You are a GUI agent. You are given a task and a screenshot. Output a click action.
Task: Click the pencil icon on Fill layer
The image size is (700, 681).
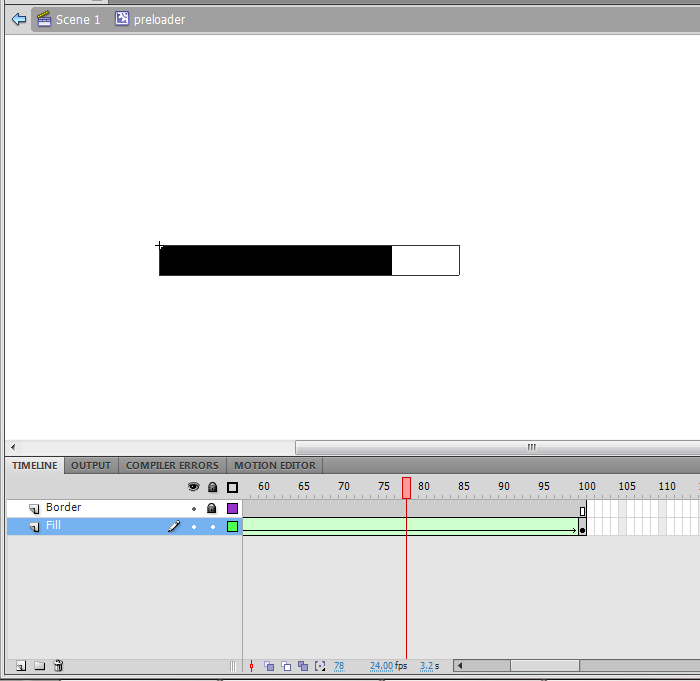click(174, 526)
